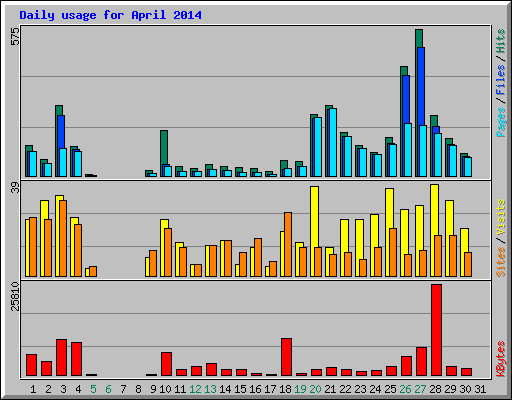Click day label 14 on the x-axis
Viewport: 512px width, 400px height.
pos(225,389)
